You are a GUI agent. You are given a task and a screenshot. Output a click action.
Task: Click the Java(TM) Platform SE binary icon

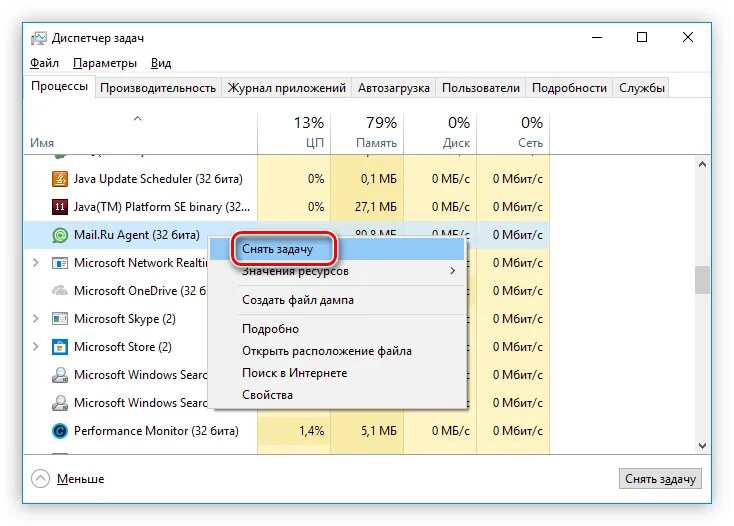point(59,207)
